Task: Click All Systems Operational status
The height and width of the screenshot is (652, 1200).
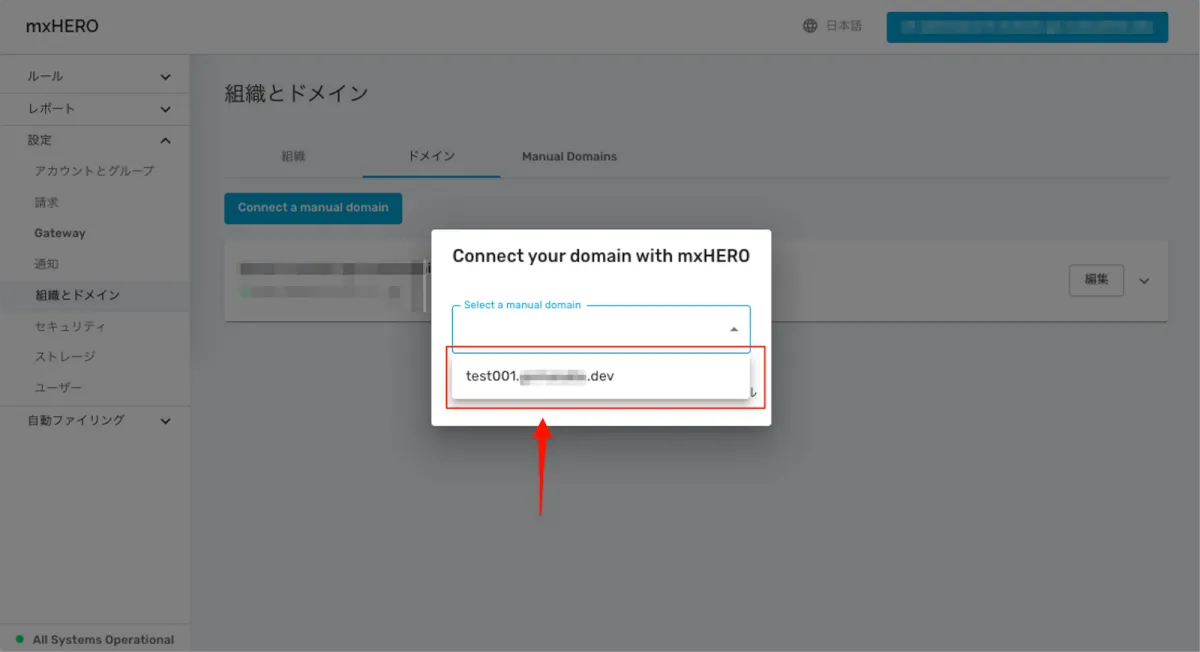Action: [103, 639]
